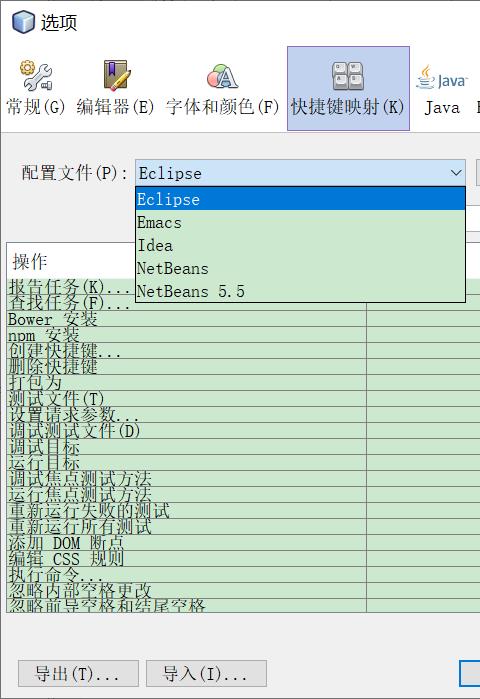Select the 报告任务(K)... row
The width and height of the screenshot is (480, 699).
coord(71,287)
